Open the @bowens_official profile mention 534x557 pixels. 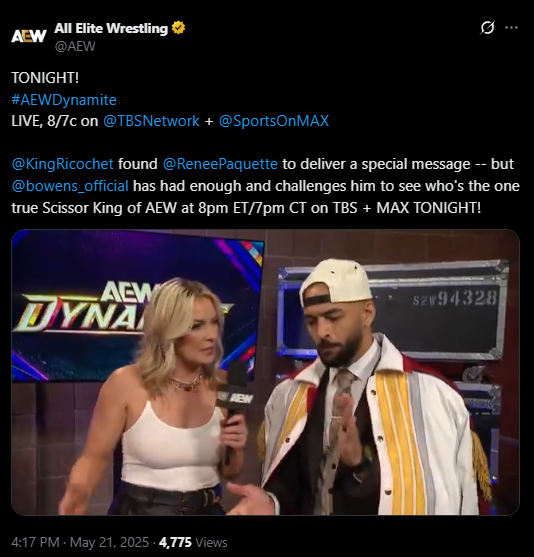[x=70, y=186]
